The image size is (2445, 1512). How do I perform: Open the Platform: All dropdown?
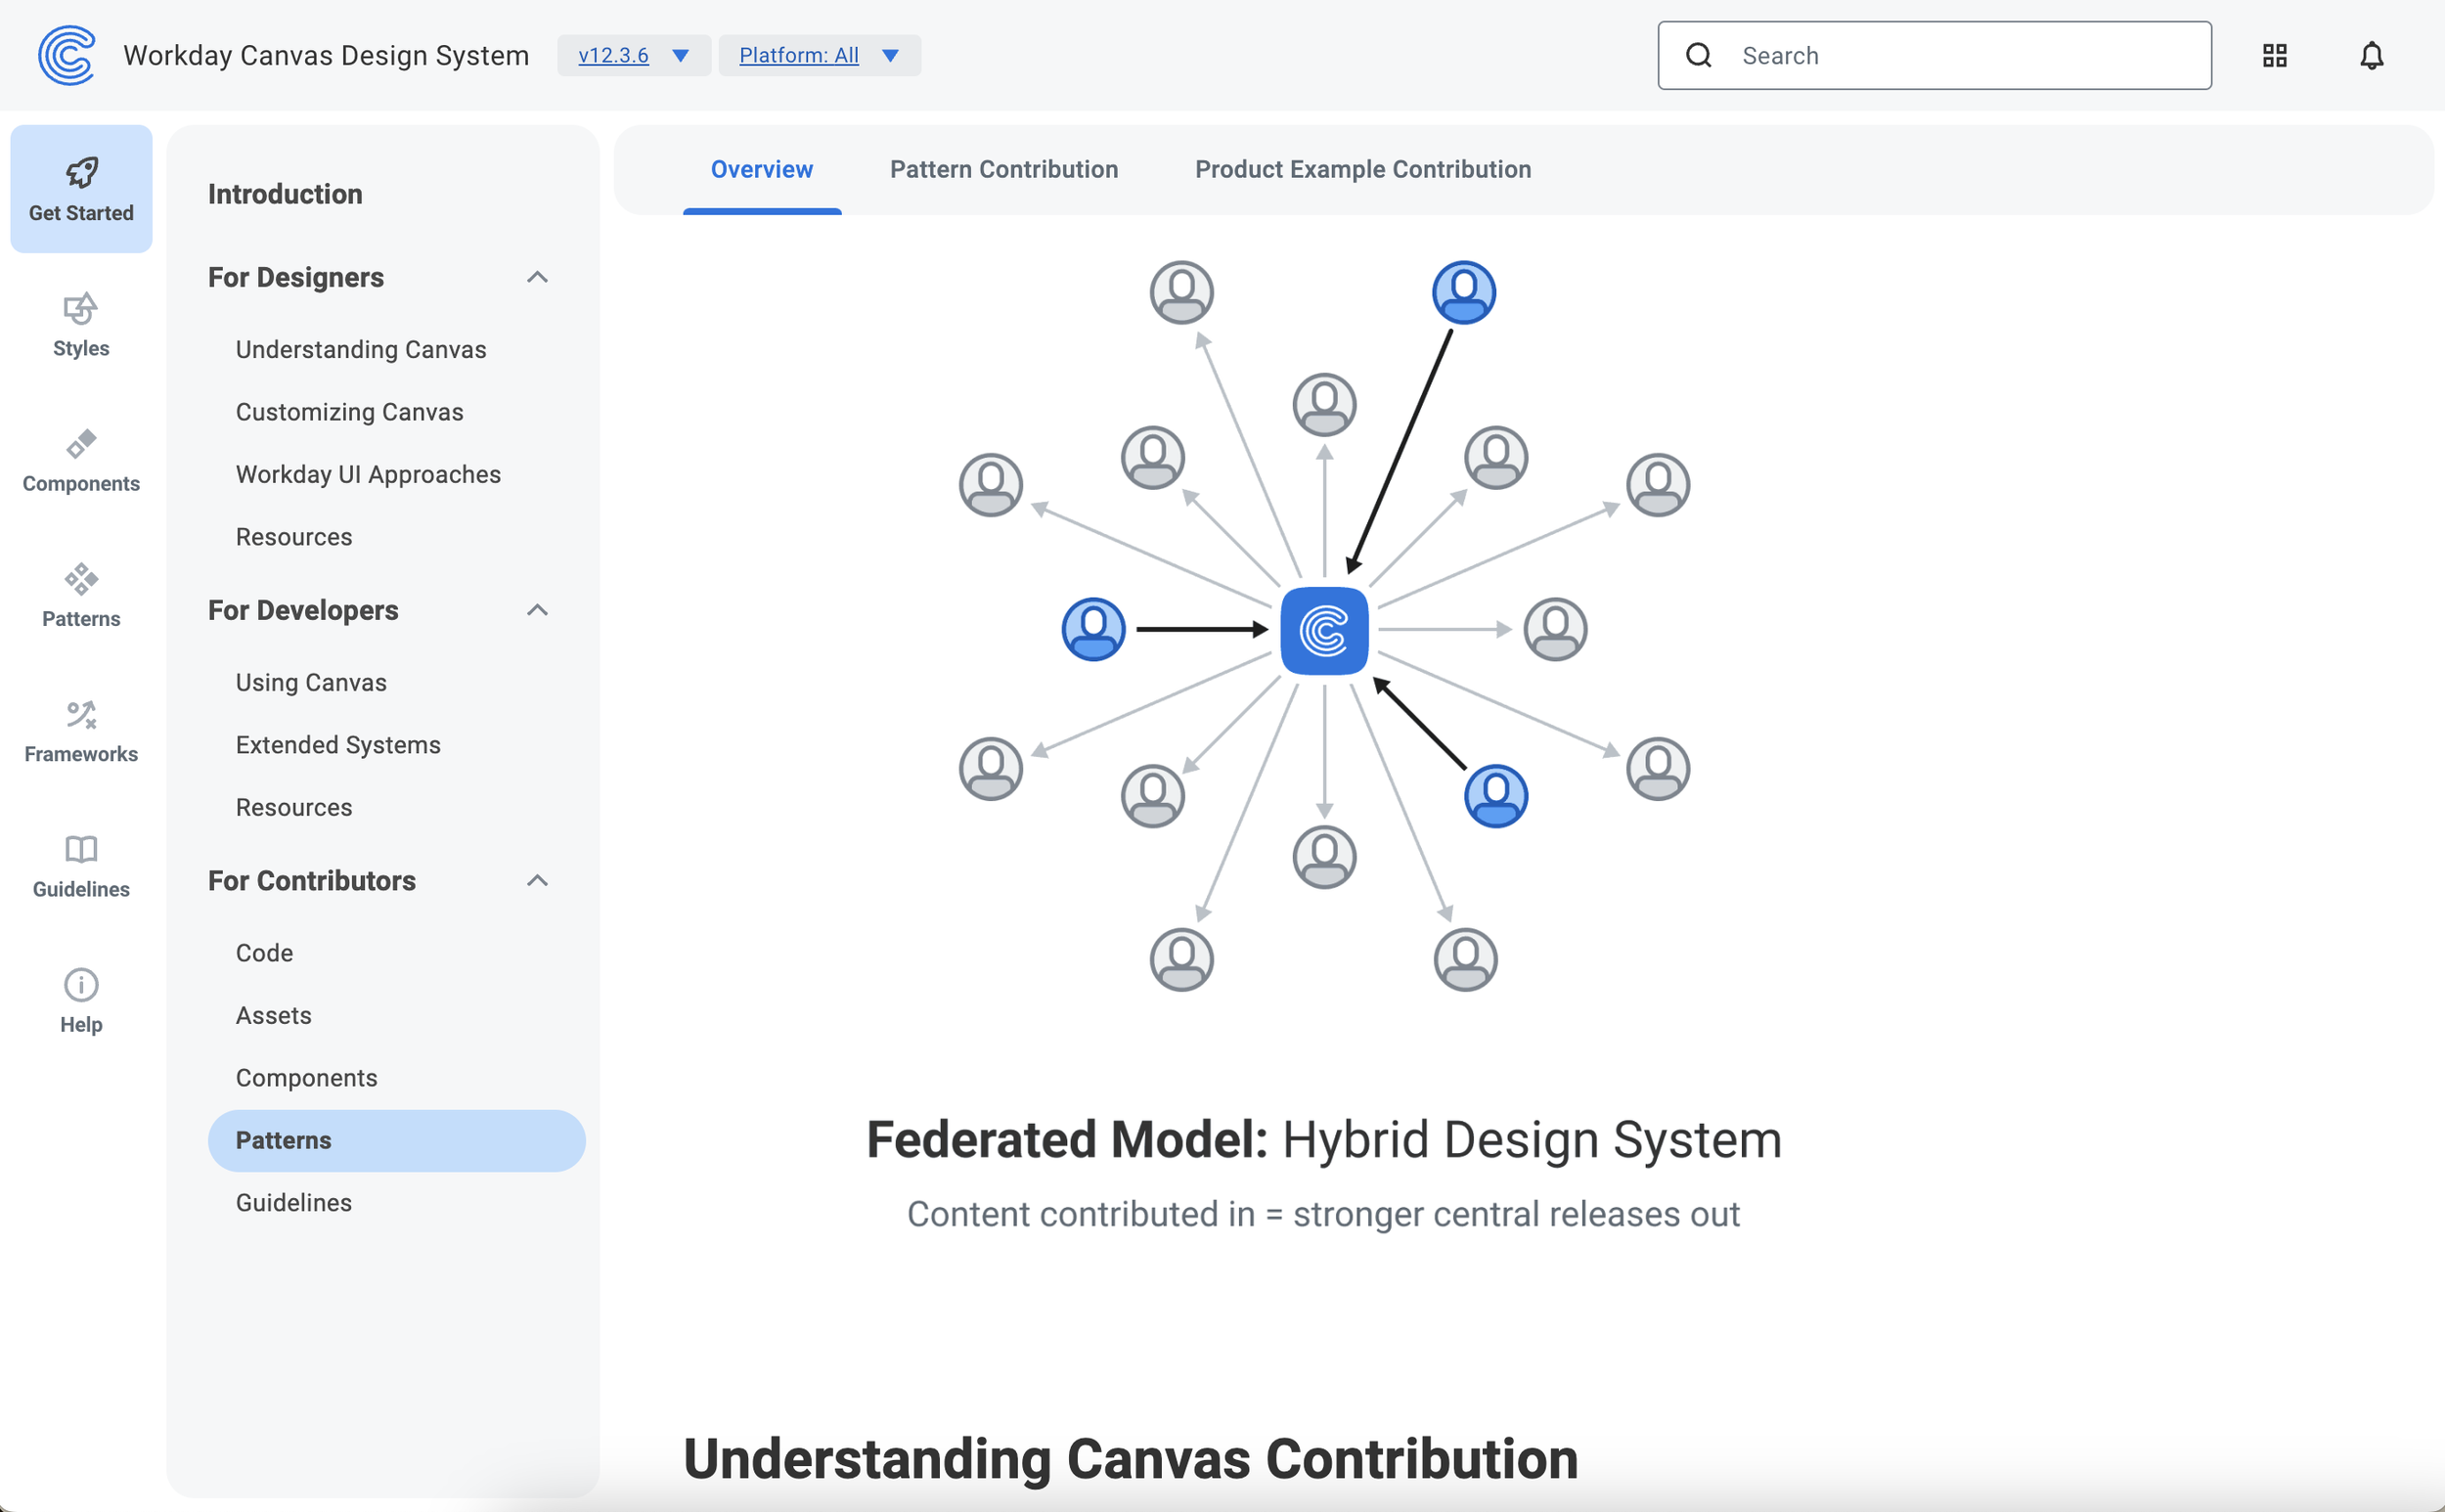point(818,55)
